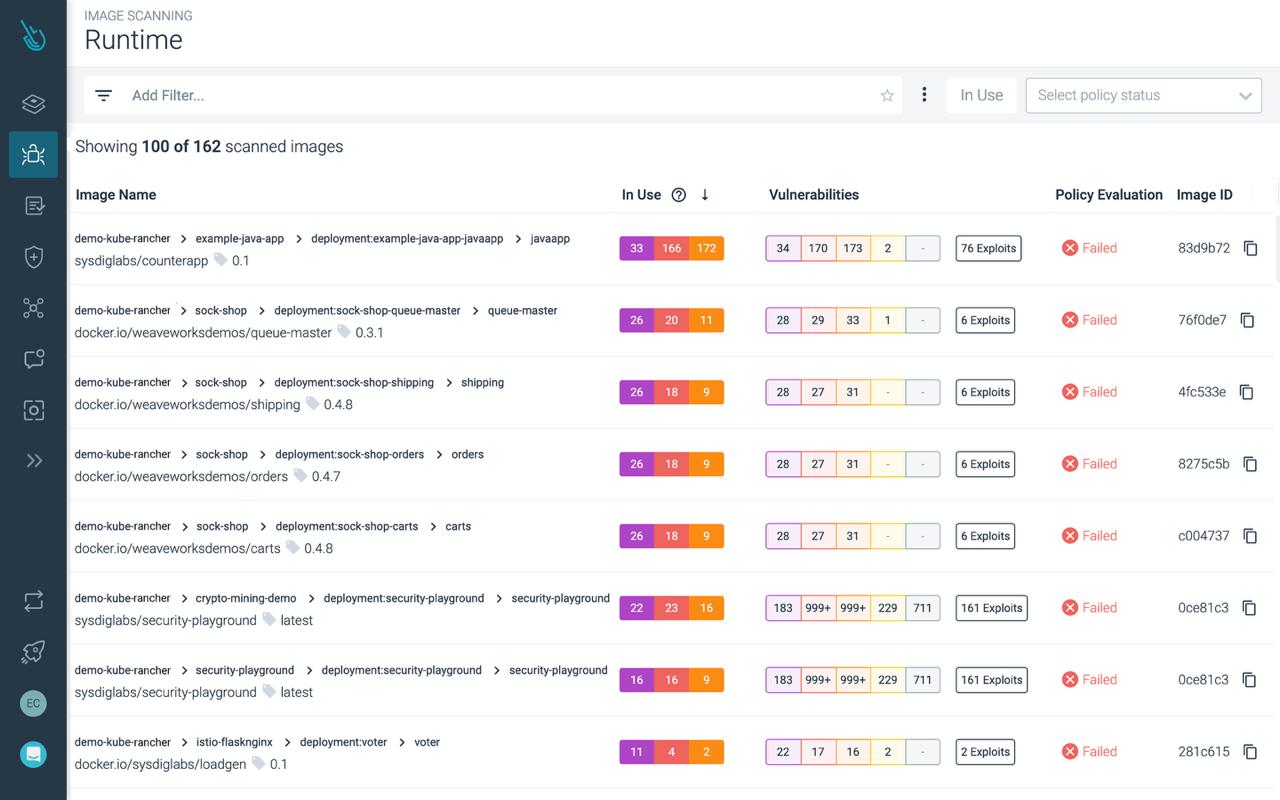Open the three-dot options menu beside filter bar

point(924,94)
